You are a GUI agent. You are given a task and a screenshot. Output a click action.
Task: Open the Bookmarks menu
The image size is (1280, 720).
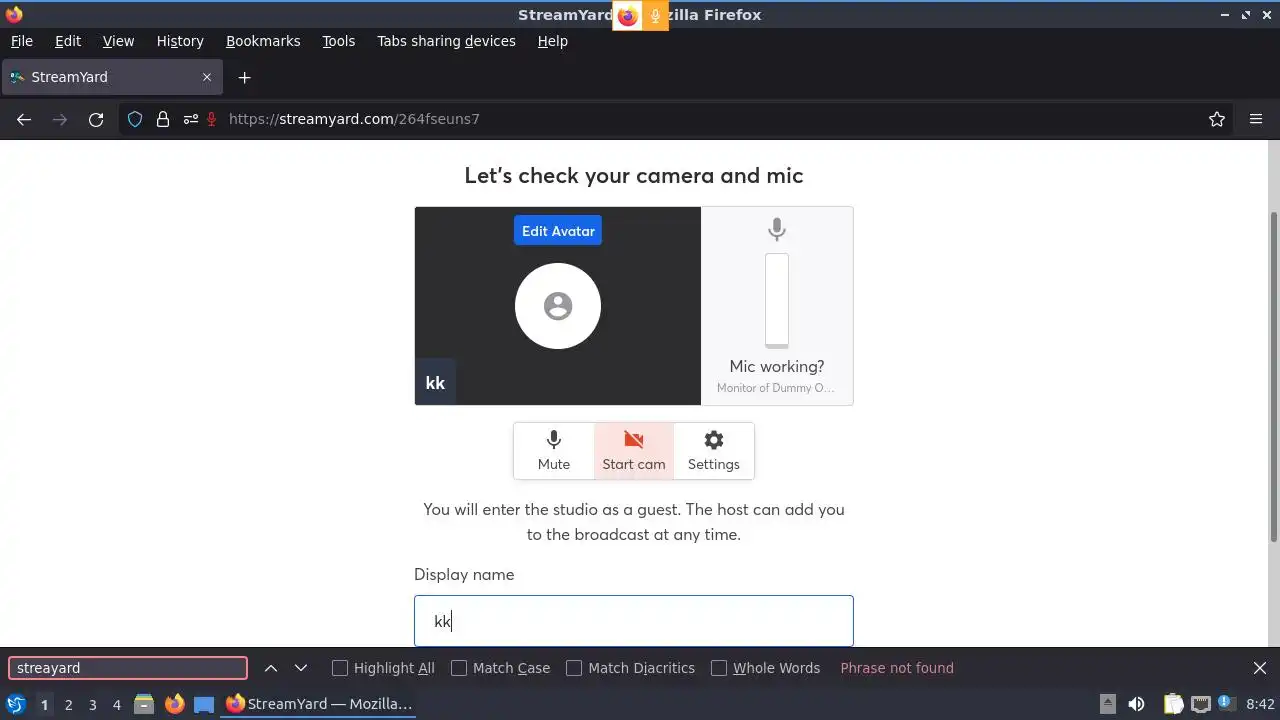point(263,41)
